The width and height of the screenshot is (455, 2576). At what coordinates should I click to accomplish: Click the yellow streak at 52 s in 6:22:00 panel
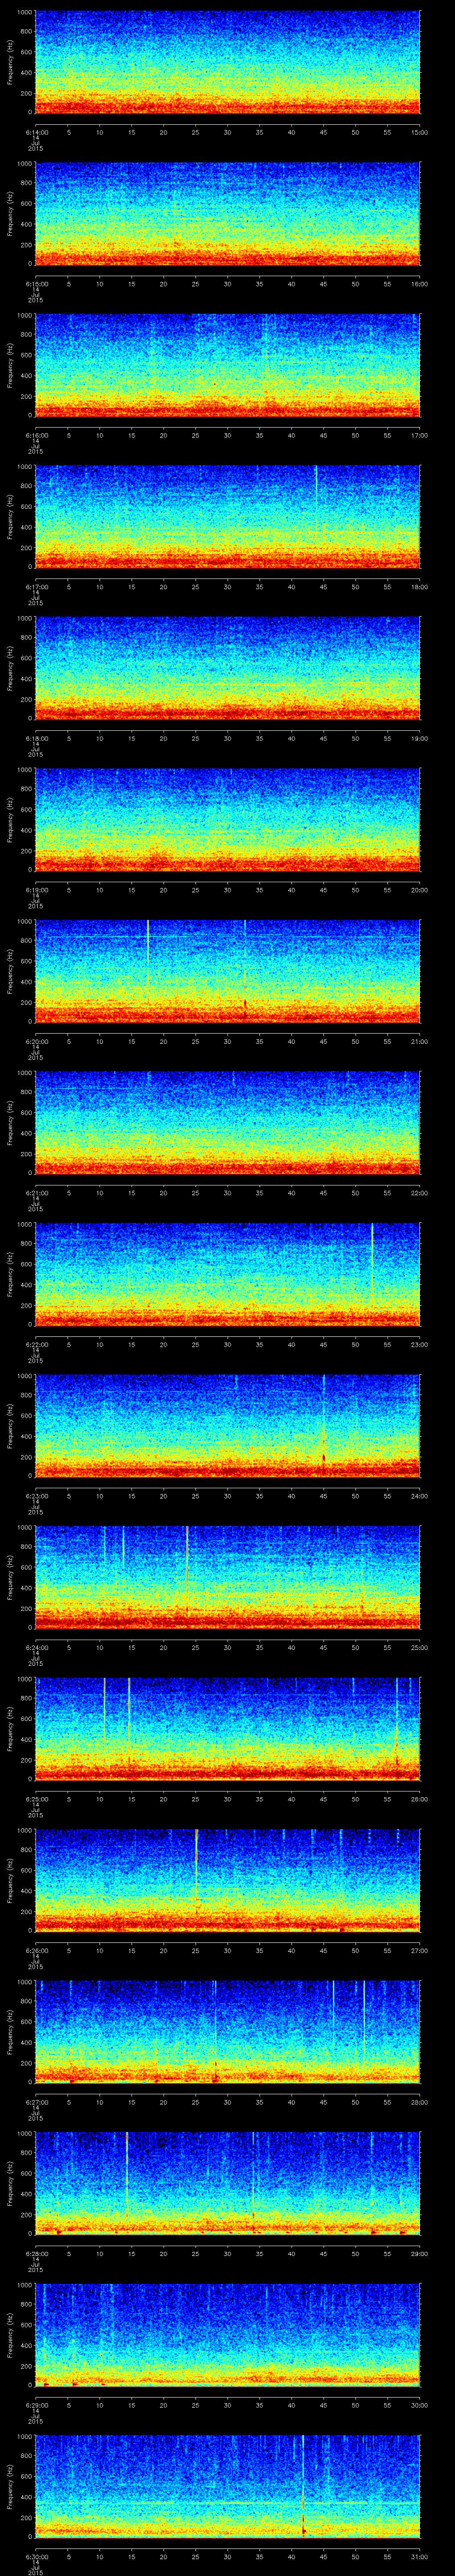[x=372, y=1263]
